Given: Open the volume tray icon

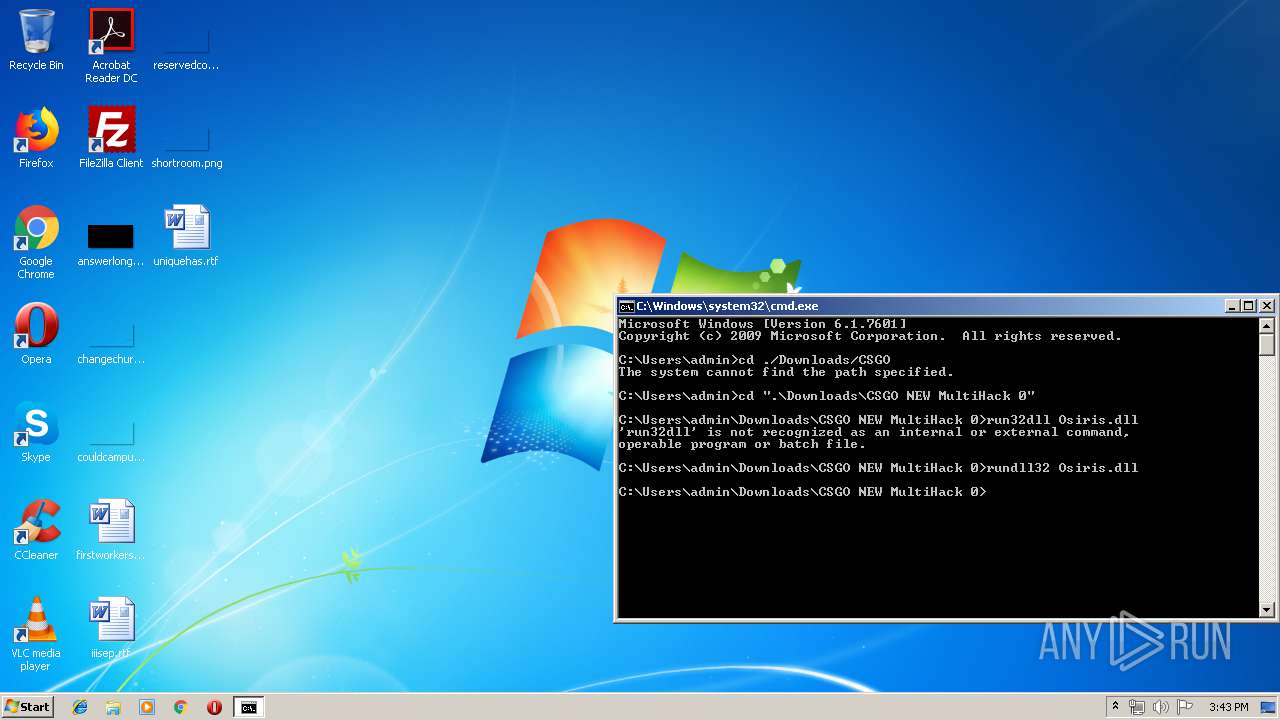Looking at the screenshot, I should tap(1161, 707).
